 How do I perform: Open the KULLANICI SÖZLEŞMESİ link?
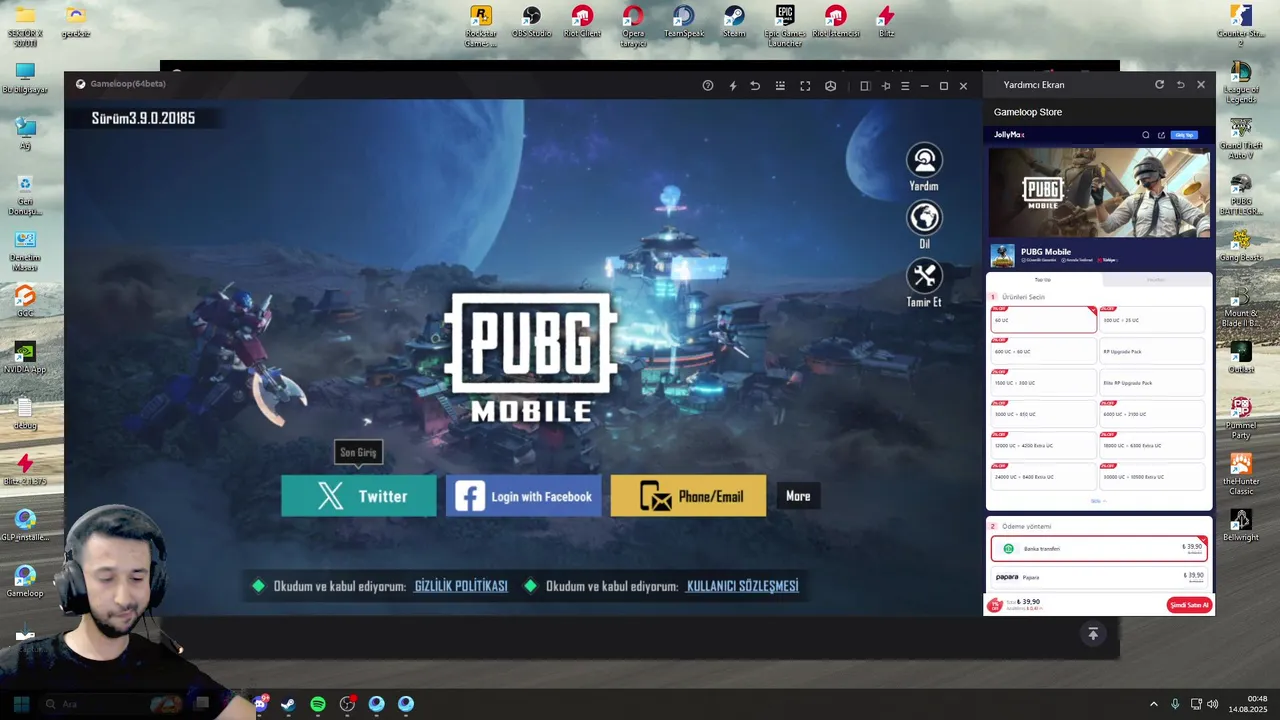[742, 586]
